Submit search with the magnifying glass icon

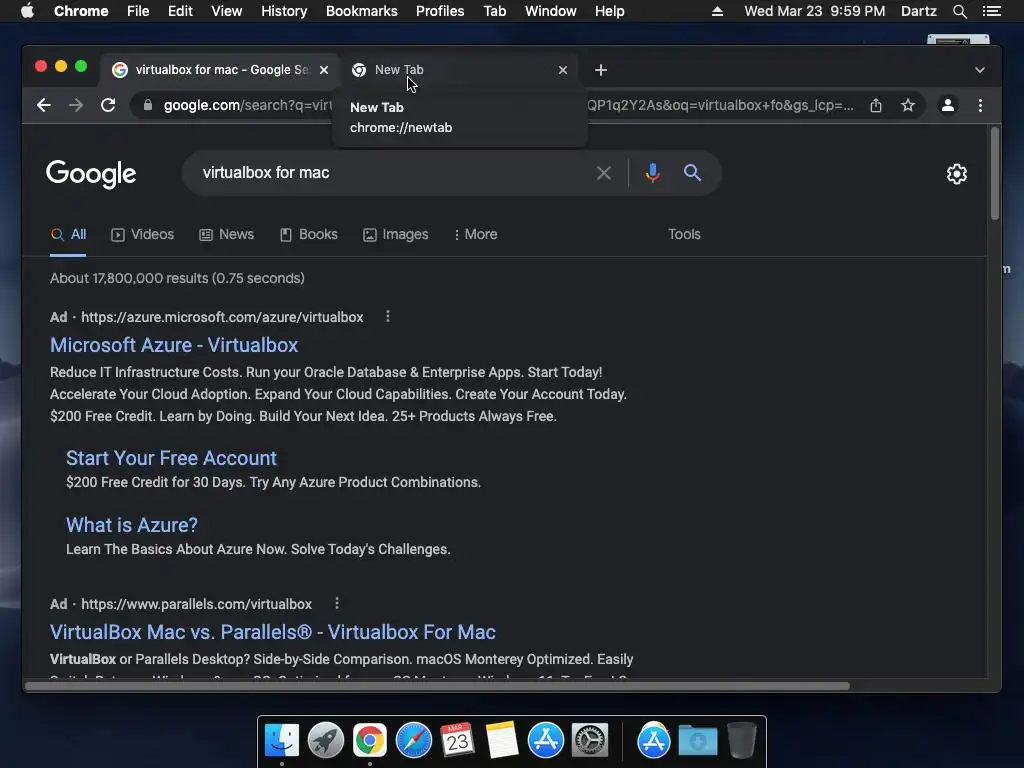pos(692,173)
